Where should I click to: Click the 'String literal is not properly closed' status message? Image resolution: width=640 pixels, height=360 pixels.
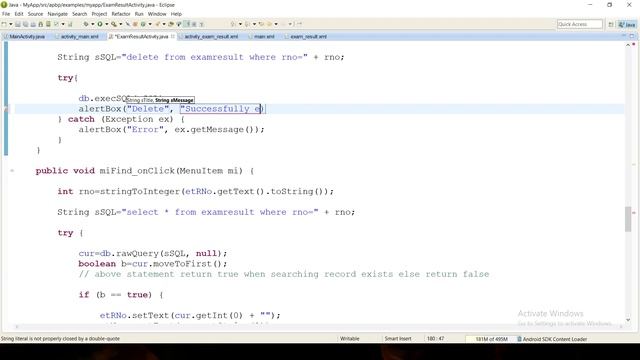click(x=60, y=338)
